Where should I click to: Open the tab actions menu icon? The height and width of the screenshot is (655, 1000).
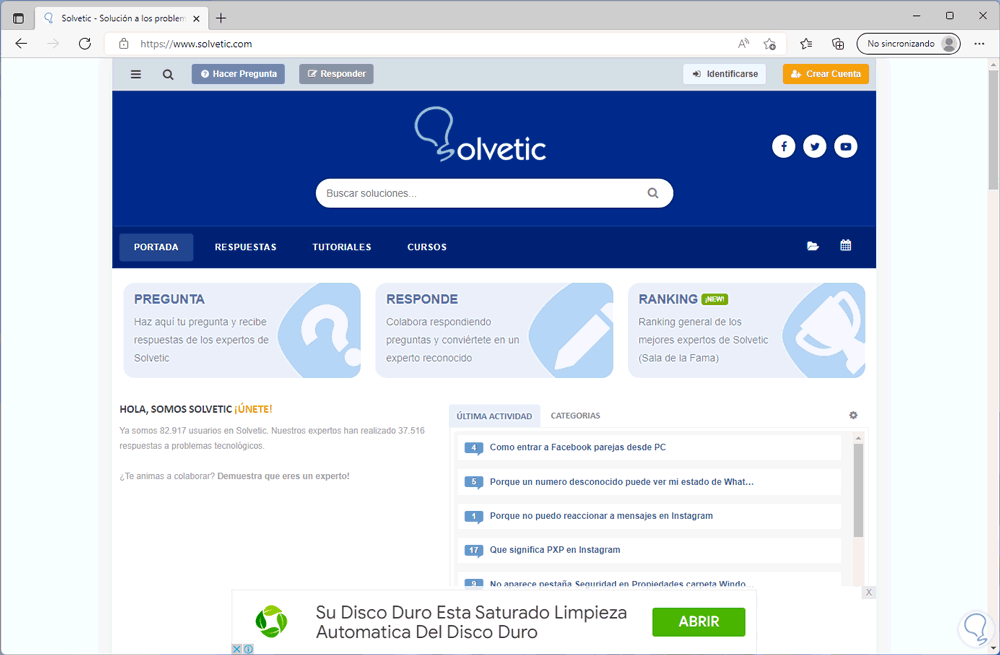tap(18, 18)
